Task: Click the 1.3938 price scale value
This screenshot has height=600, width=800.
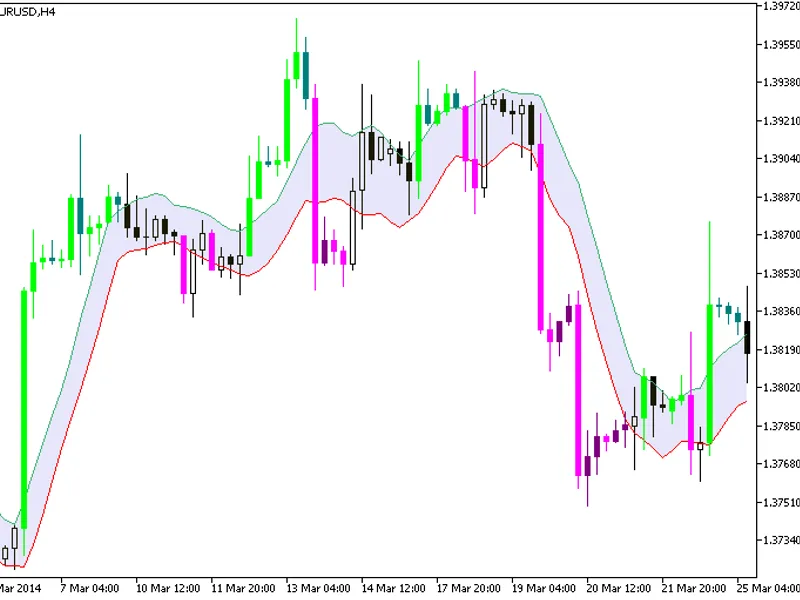Action: pos(781,83)
